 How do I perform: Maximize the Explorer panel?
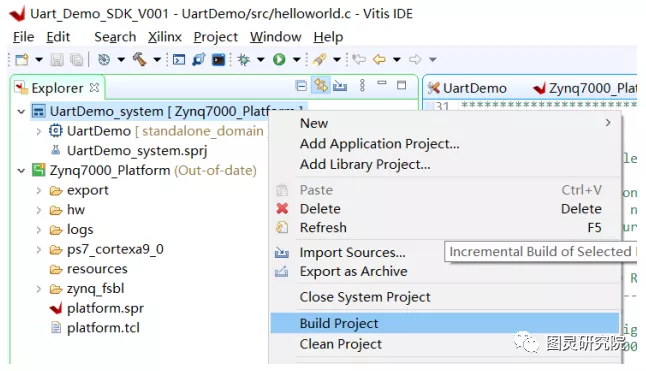(x=401, y=85)
